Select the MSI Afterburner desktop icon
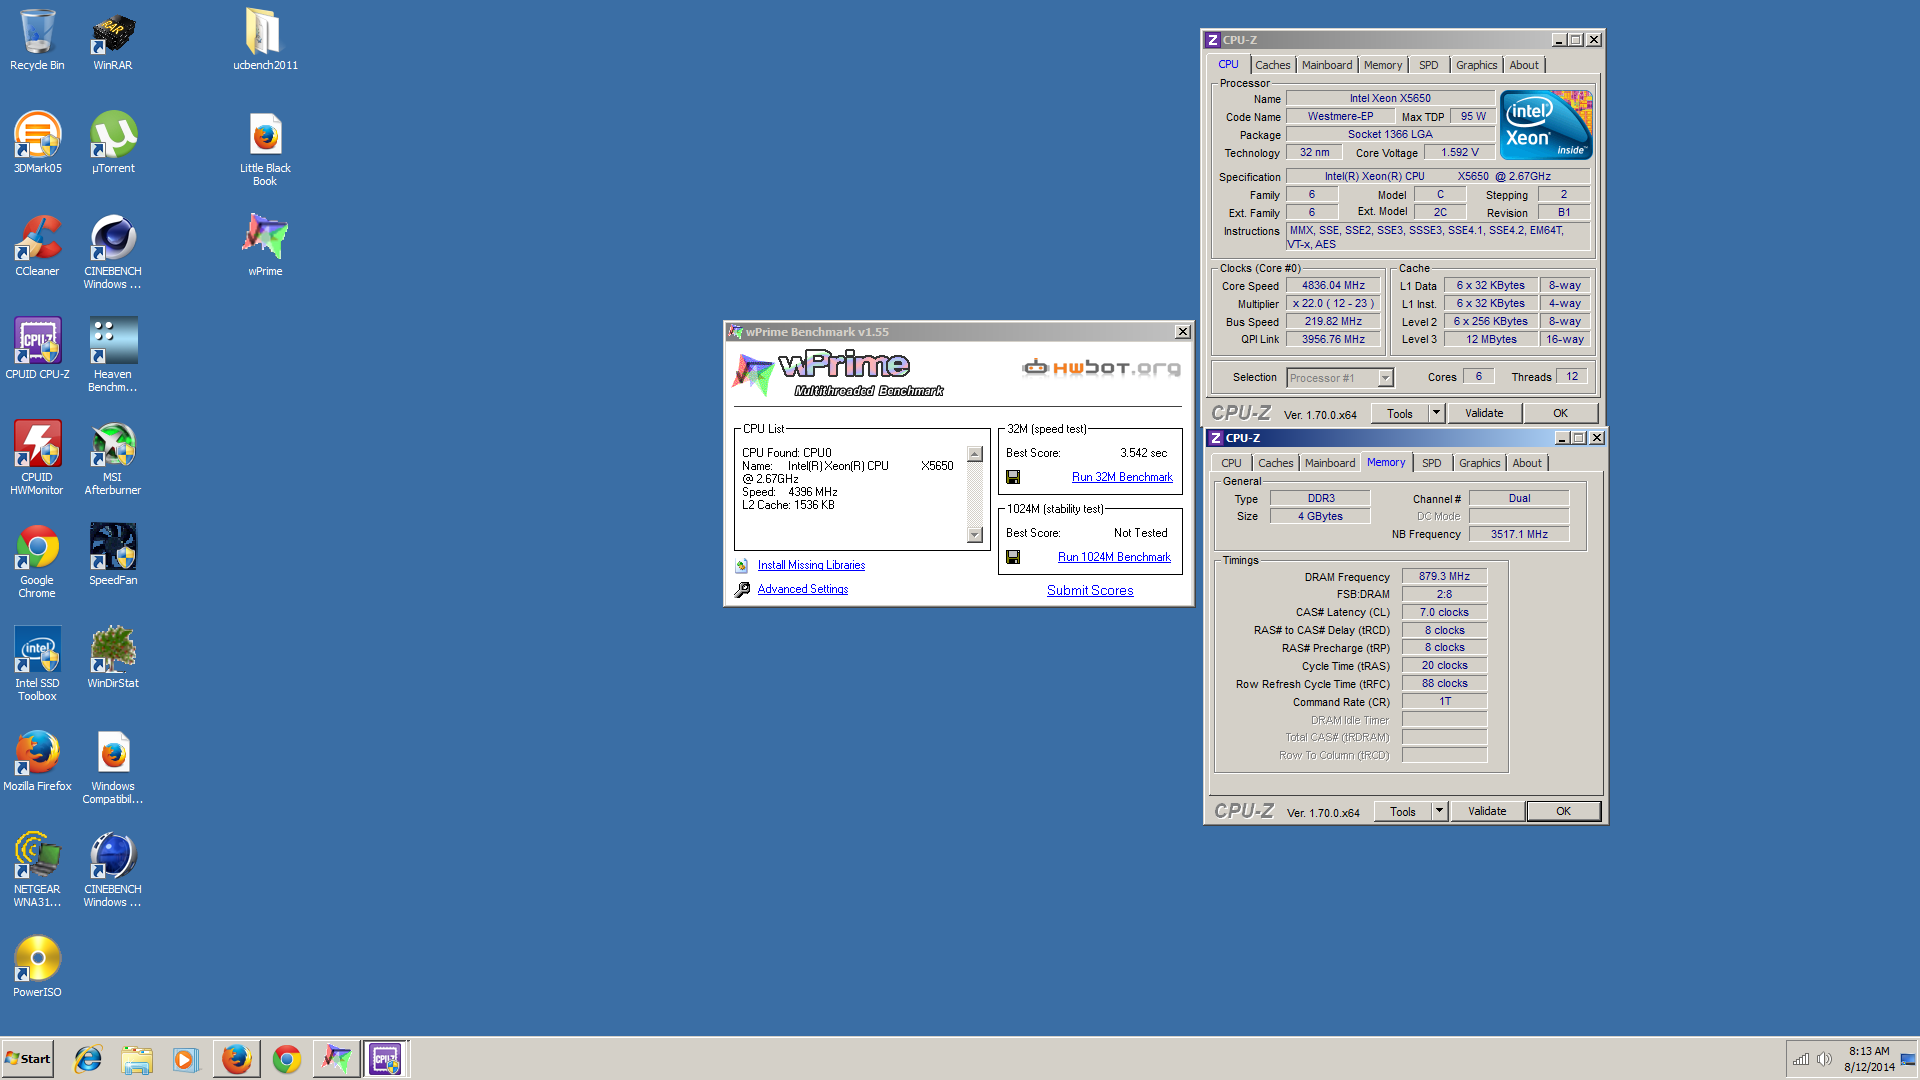 click(x=113, y=458)
